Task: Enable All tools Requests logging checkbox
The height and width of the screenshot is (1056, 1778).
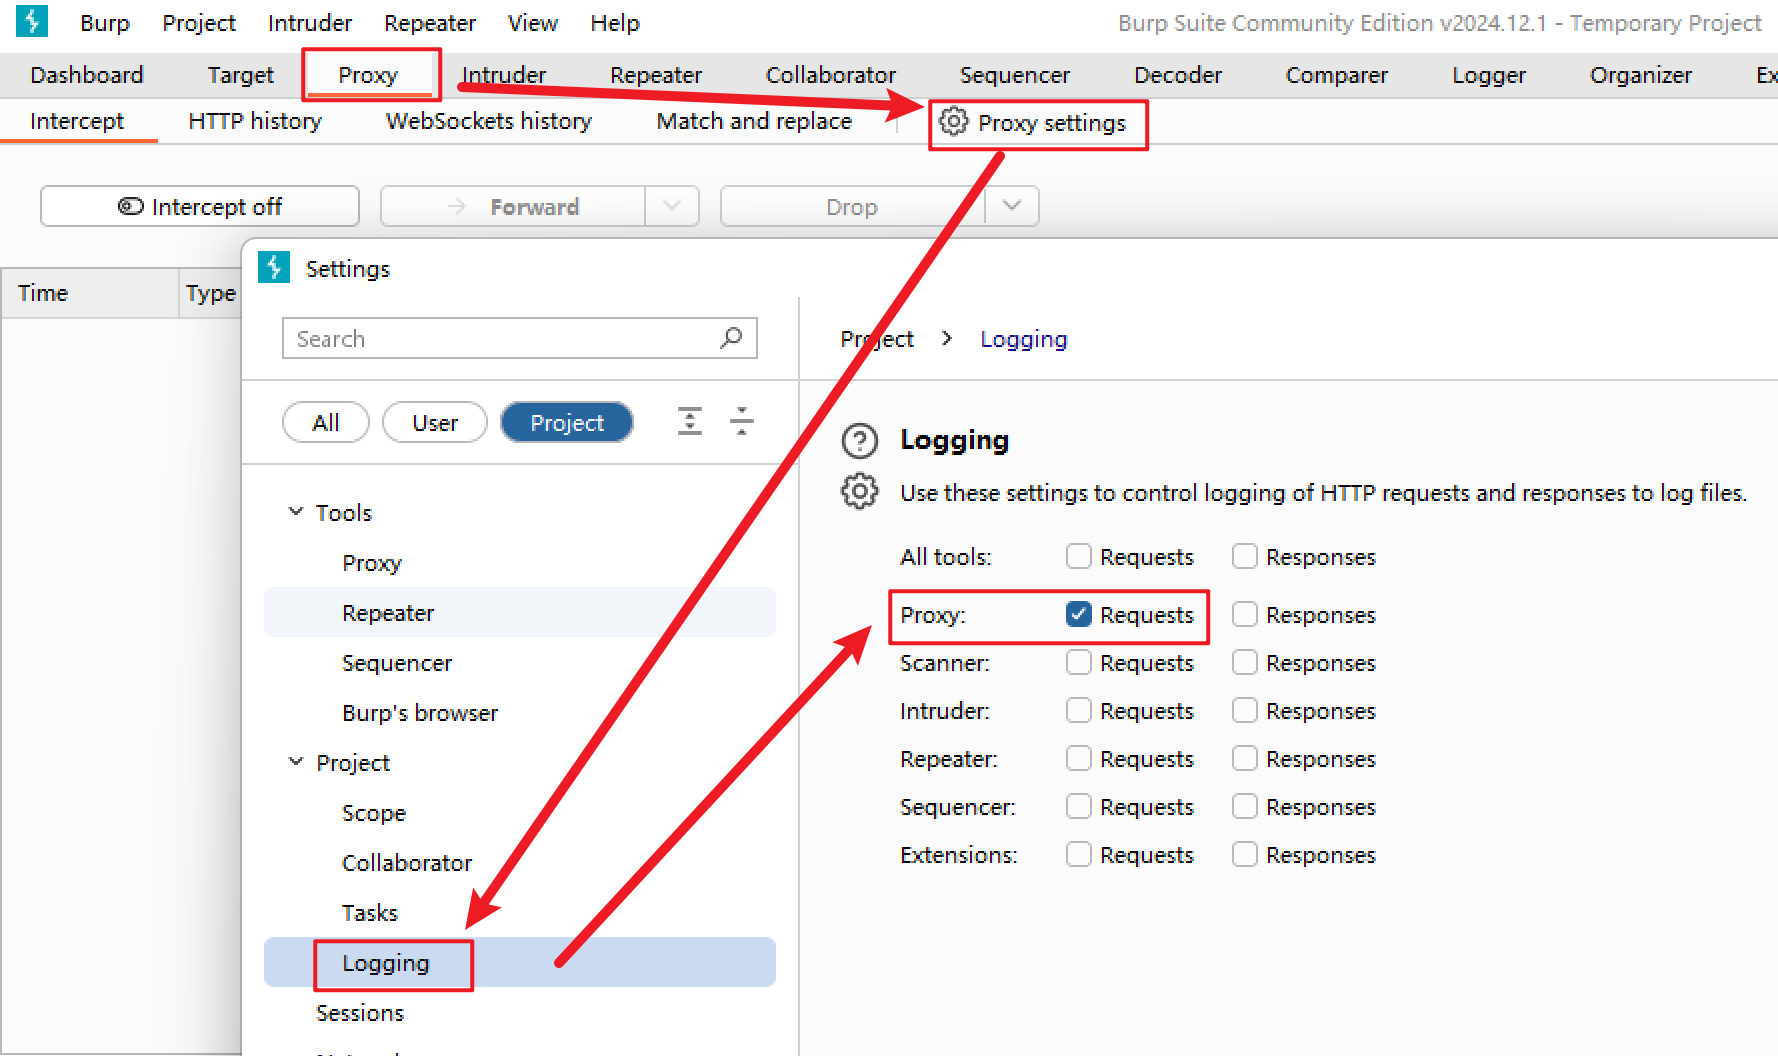Action: point(1078,556)
